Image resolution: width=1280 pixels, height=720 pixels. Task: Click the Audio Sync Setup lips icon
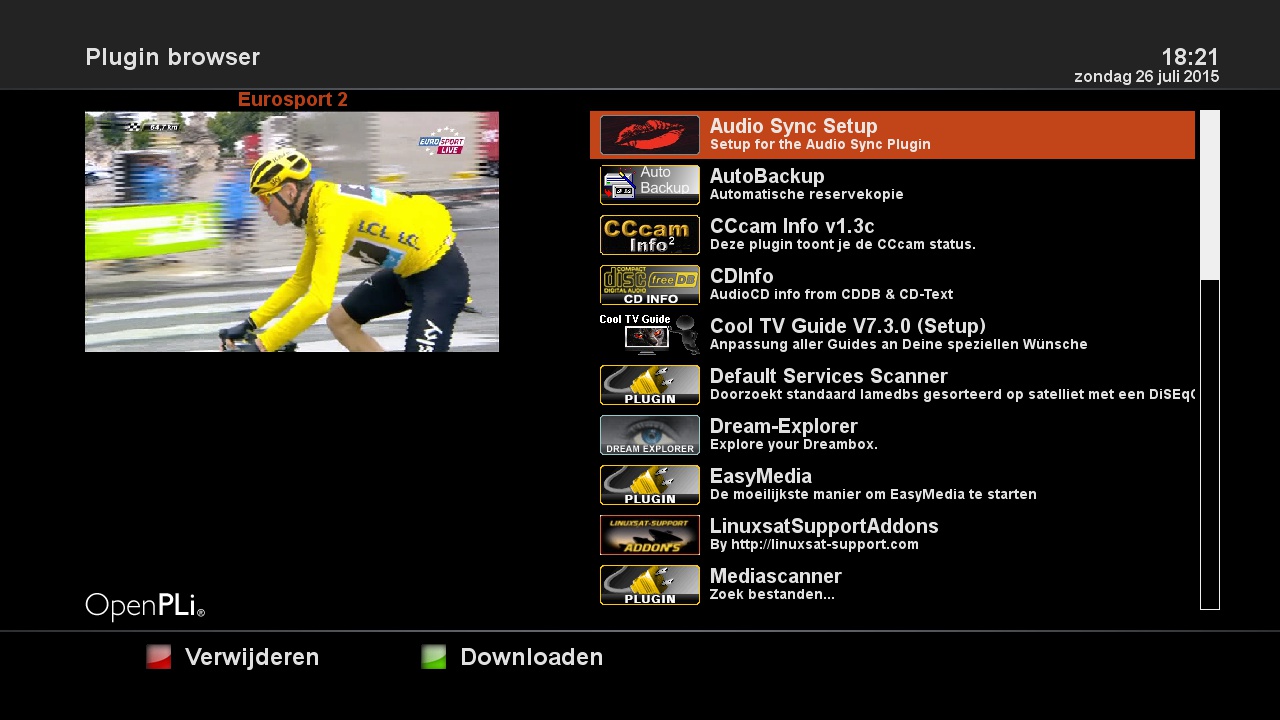[650, 135]
